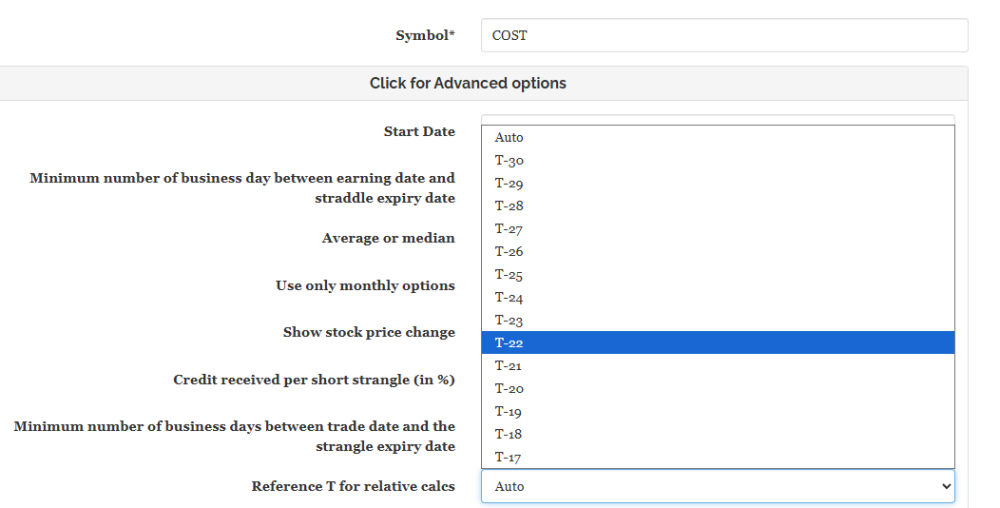1000x508 pixels.
Task: Choose T-30 from the dropdown list
Action: tap(718, 160)
